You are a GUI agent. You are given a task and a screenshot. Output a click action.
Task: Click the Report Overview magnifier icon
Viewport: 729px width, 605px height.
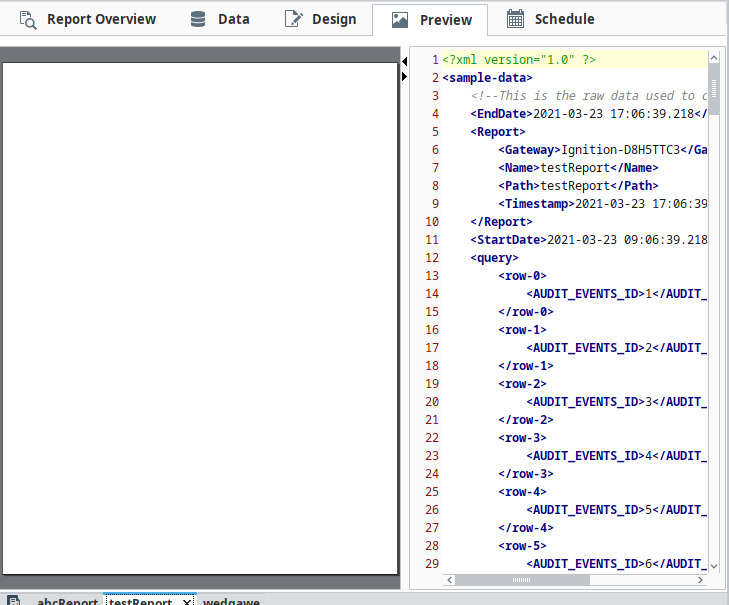click(28, 20)
